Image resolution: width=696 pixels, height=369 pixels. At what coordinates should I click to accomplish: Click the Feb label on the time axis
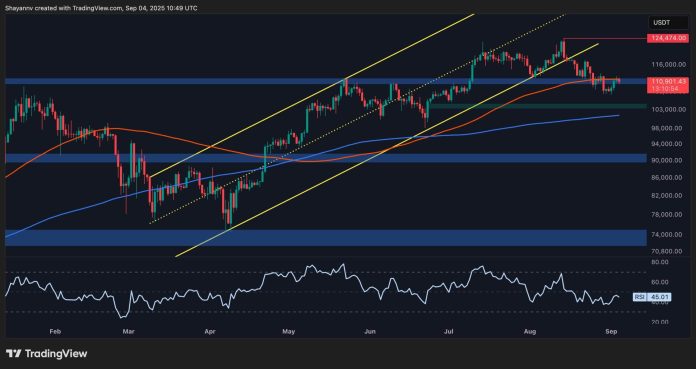[x=55, y=331]
